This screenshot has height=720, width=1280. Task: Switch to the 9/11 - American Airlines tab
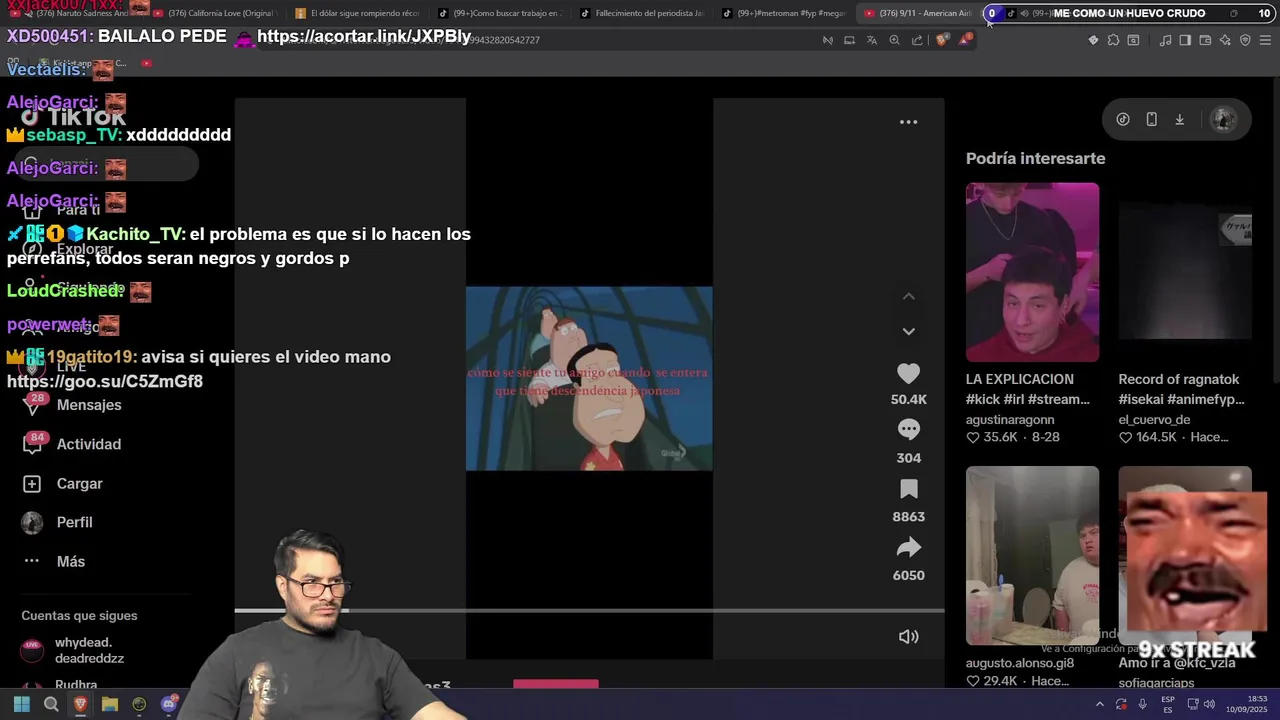[x=920, y=13]
